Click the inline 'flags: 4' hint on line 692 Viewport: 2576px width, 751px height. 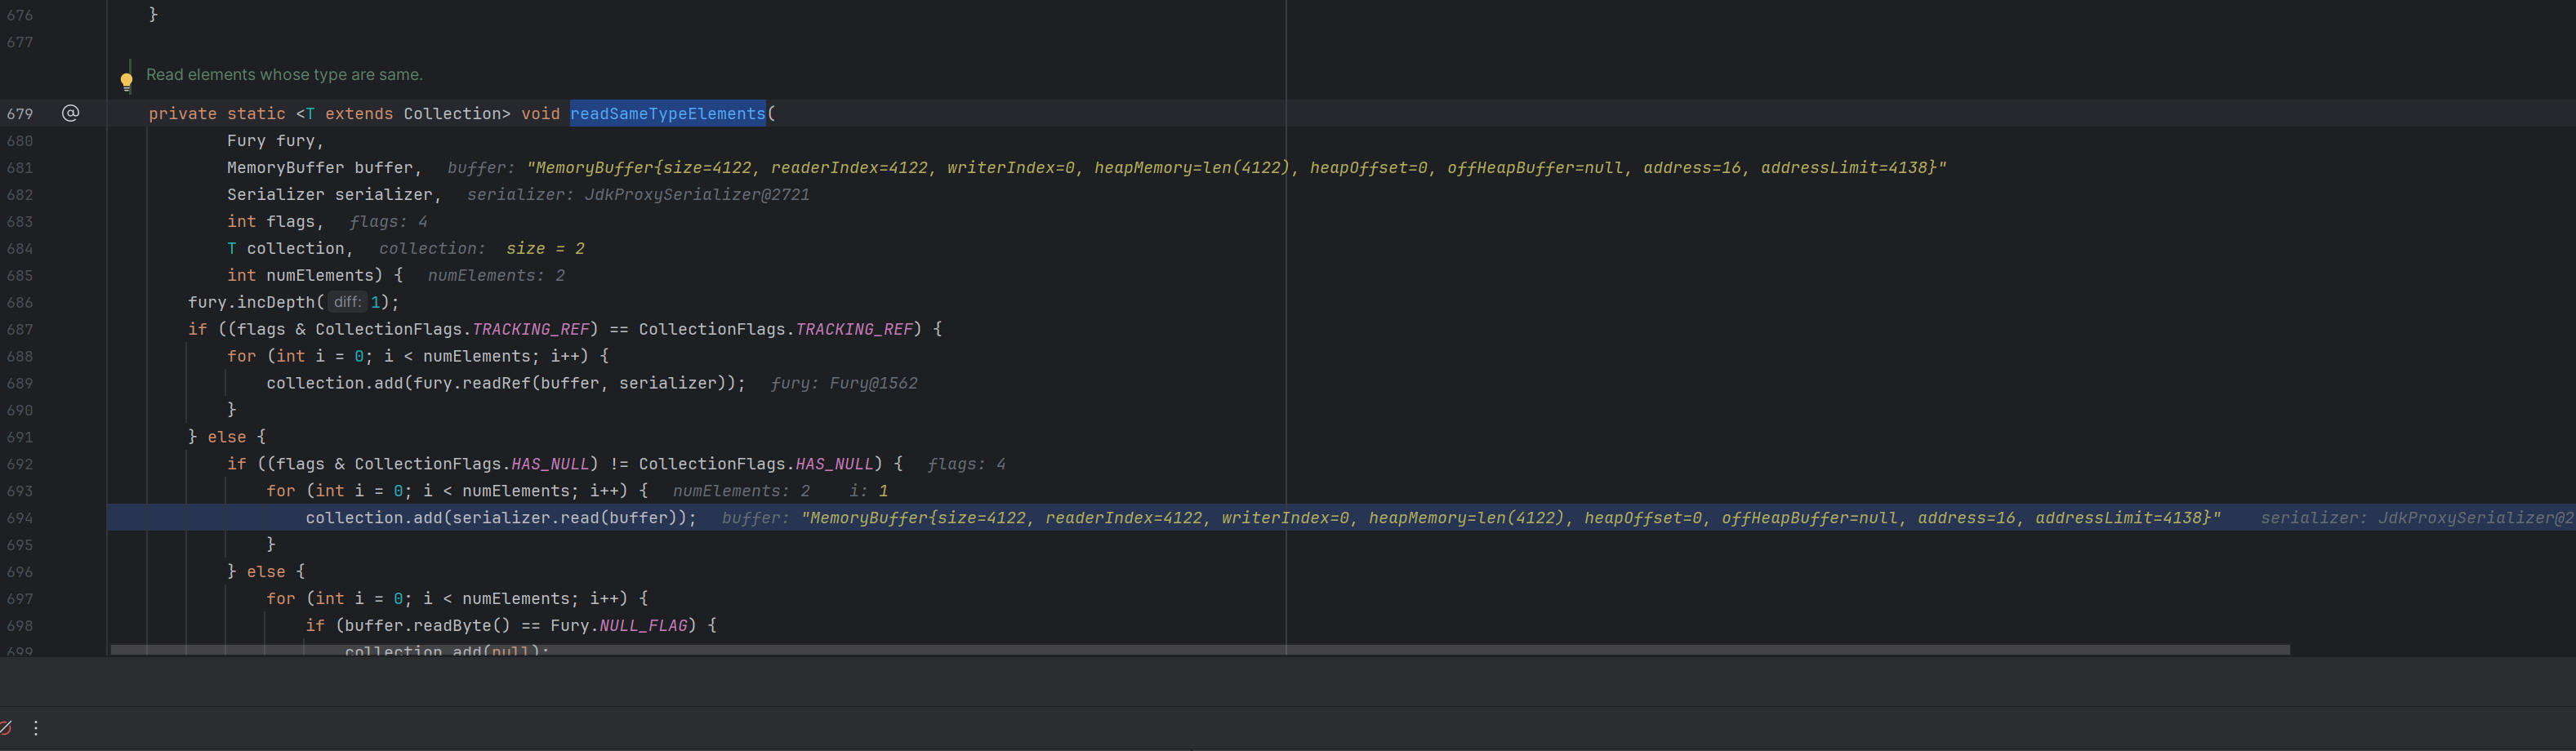pos(966,464)
